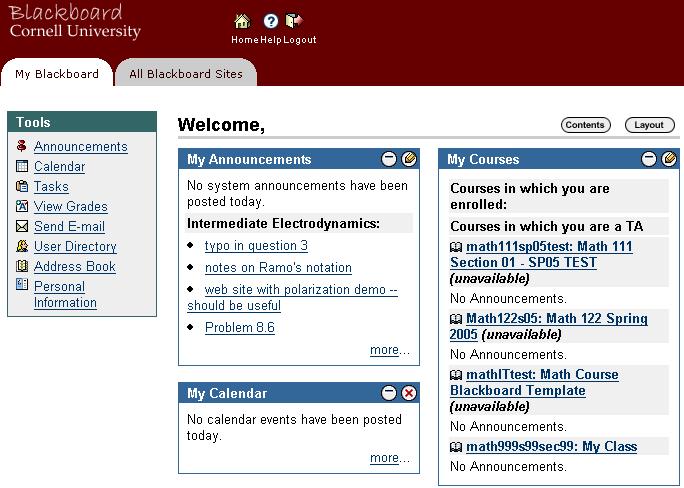Click 'No calendar events have been posted today.' text
This screenshot has width=684, height=488.
point(294,427)
